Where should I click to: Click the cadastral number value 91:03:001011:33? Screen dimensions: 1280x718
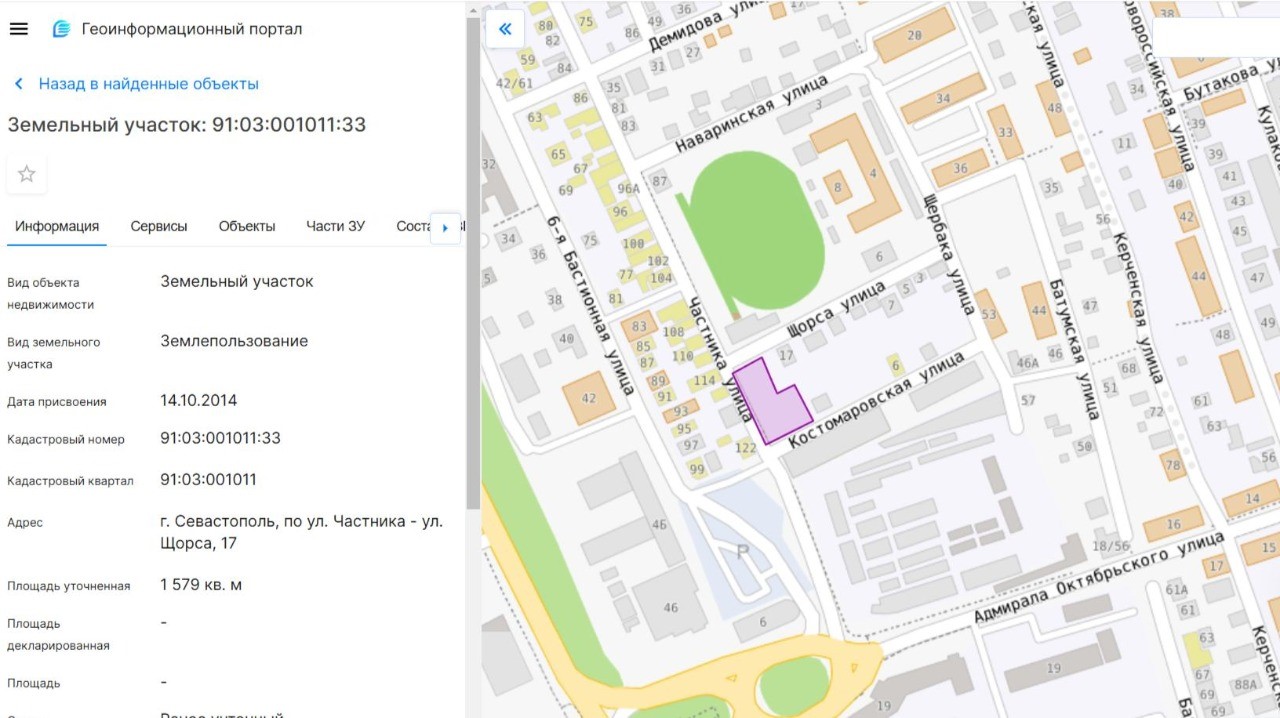click(220, 438)
